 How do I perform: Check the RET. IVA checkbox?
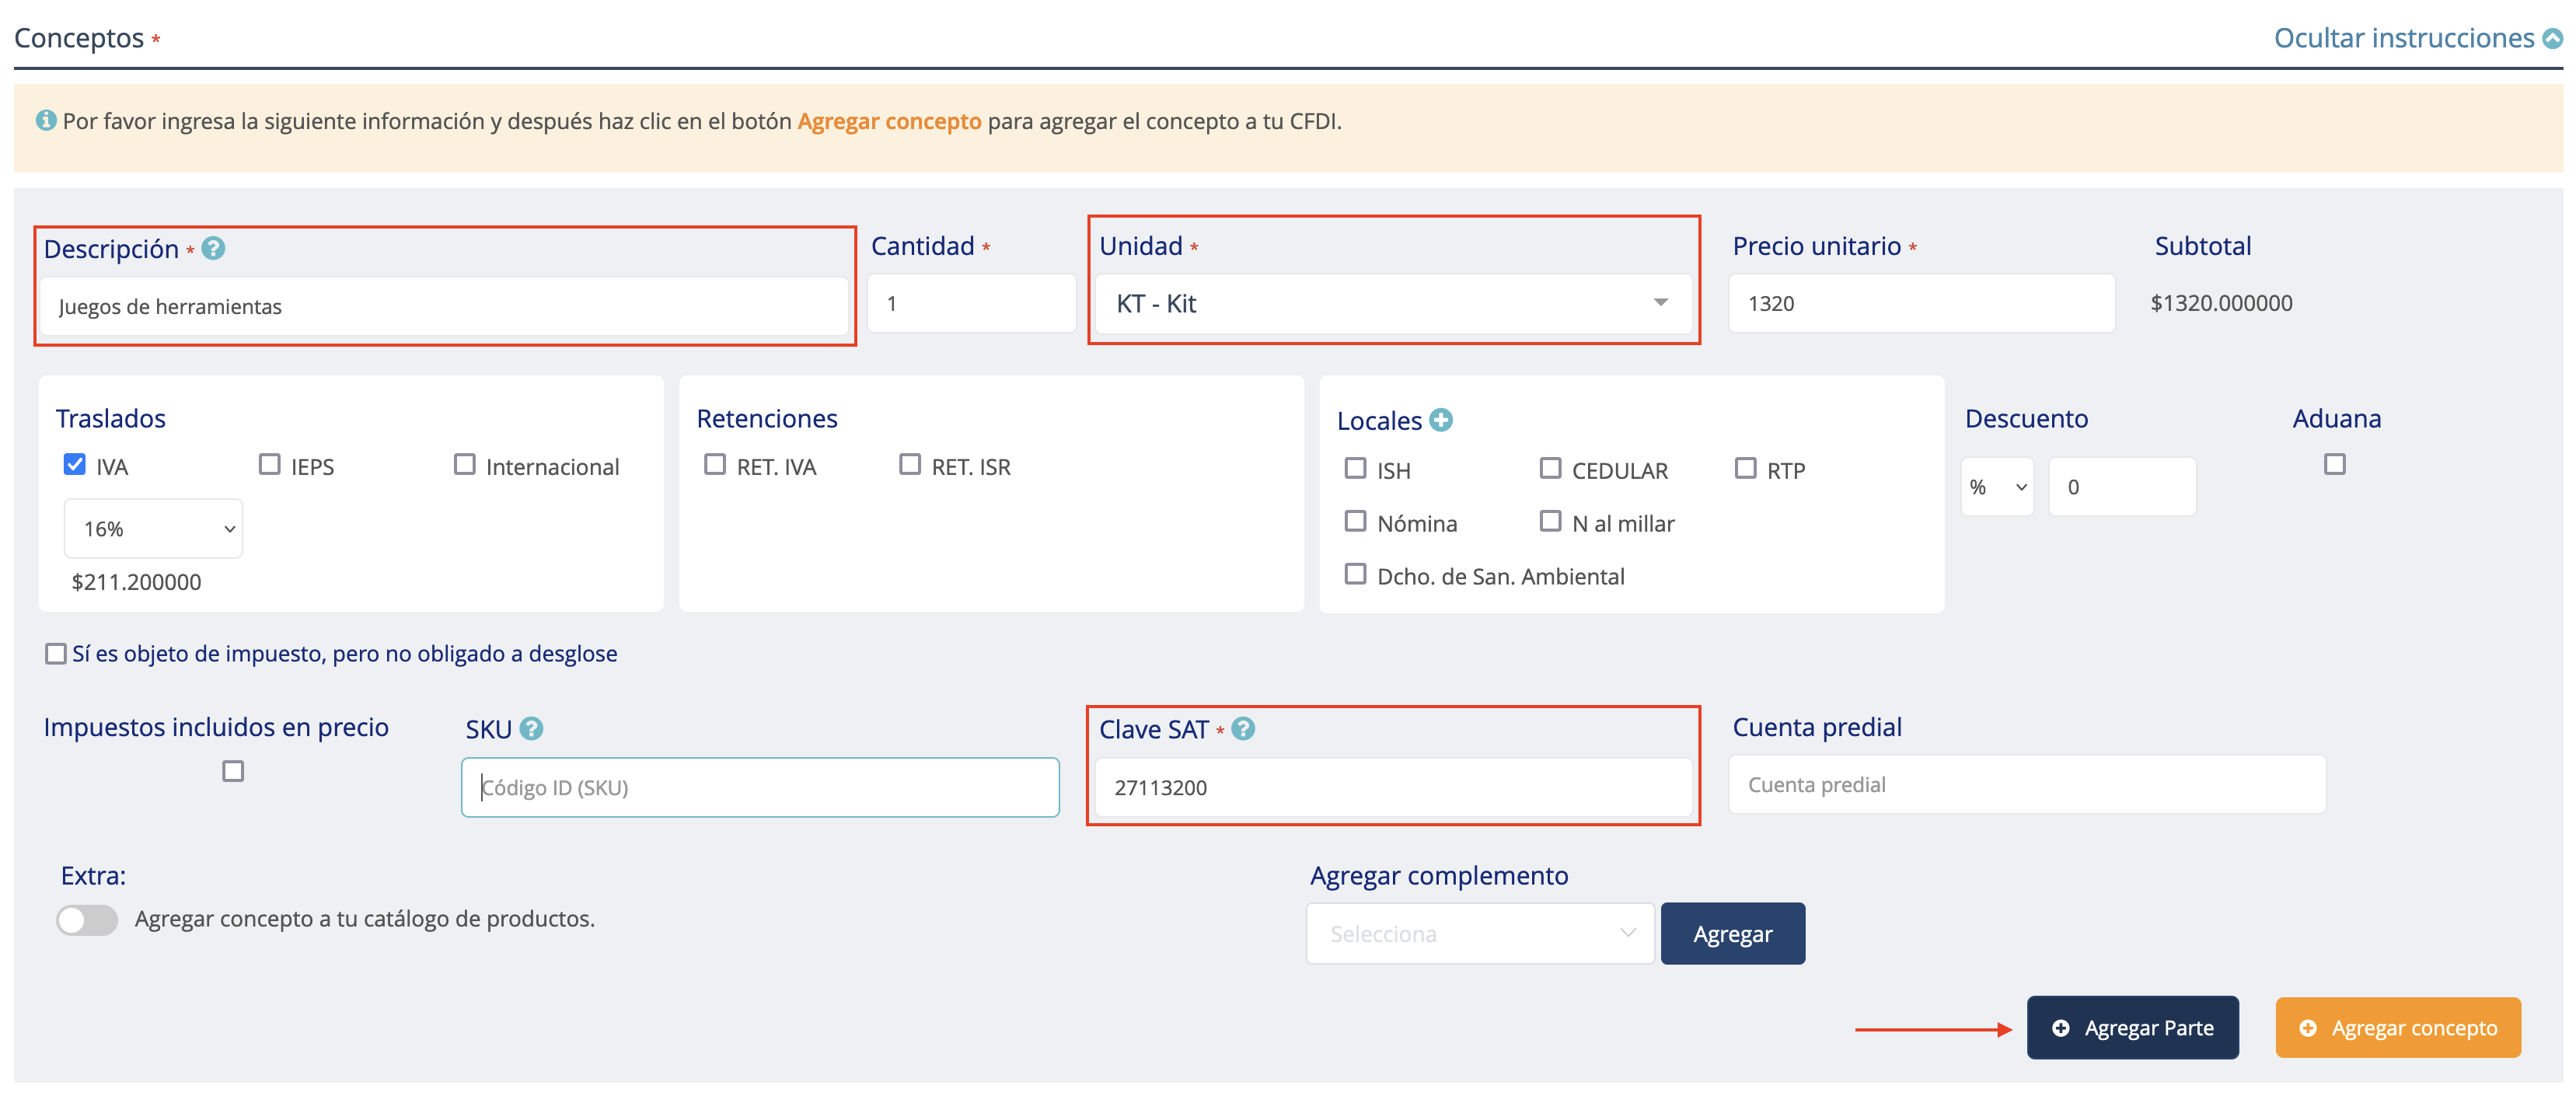(x=715, y=464)
